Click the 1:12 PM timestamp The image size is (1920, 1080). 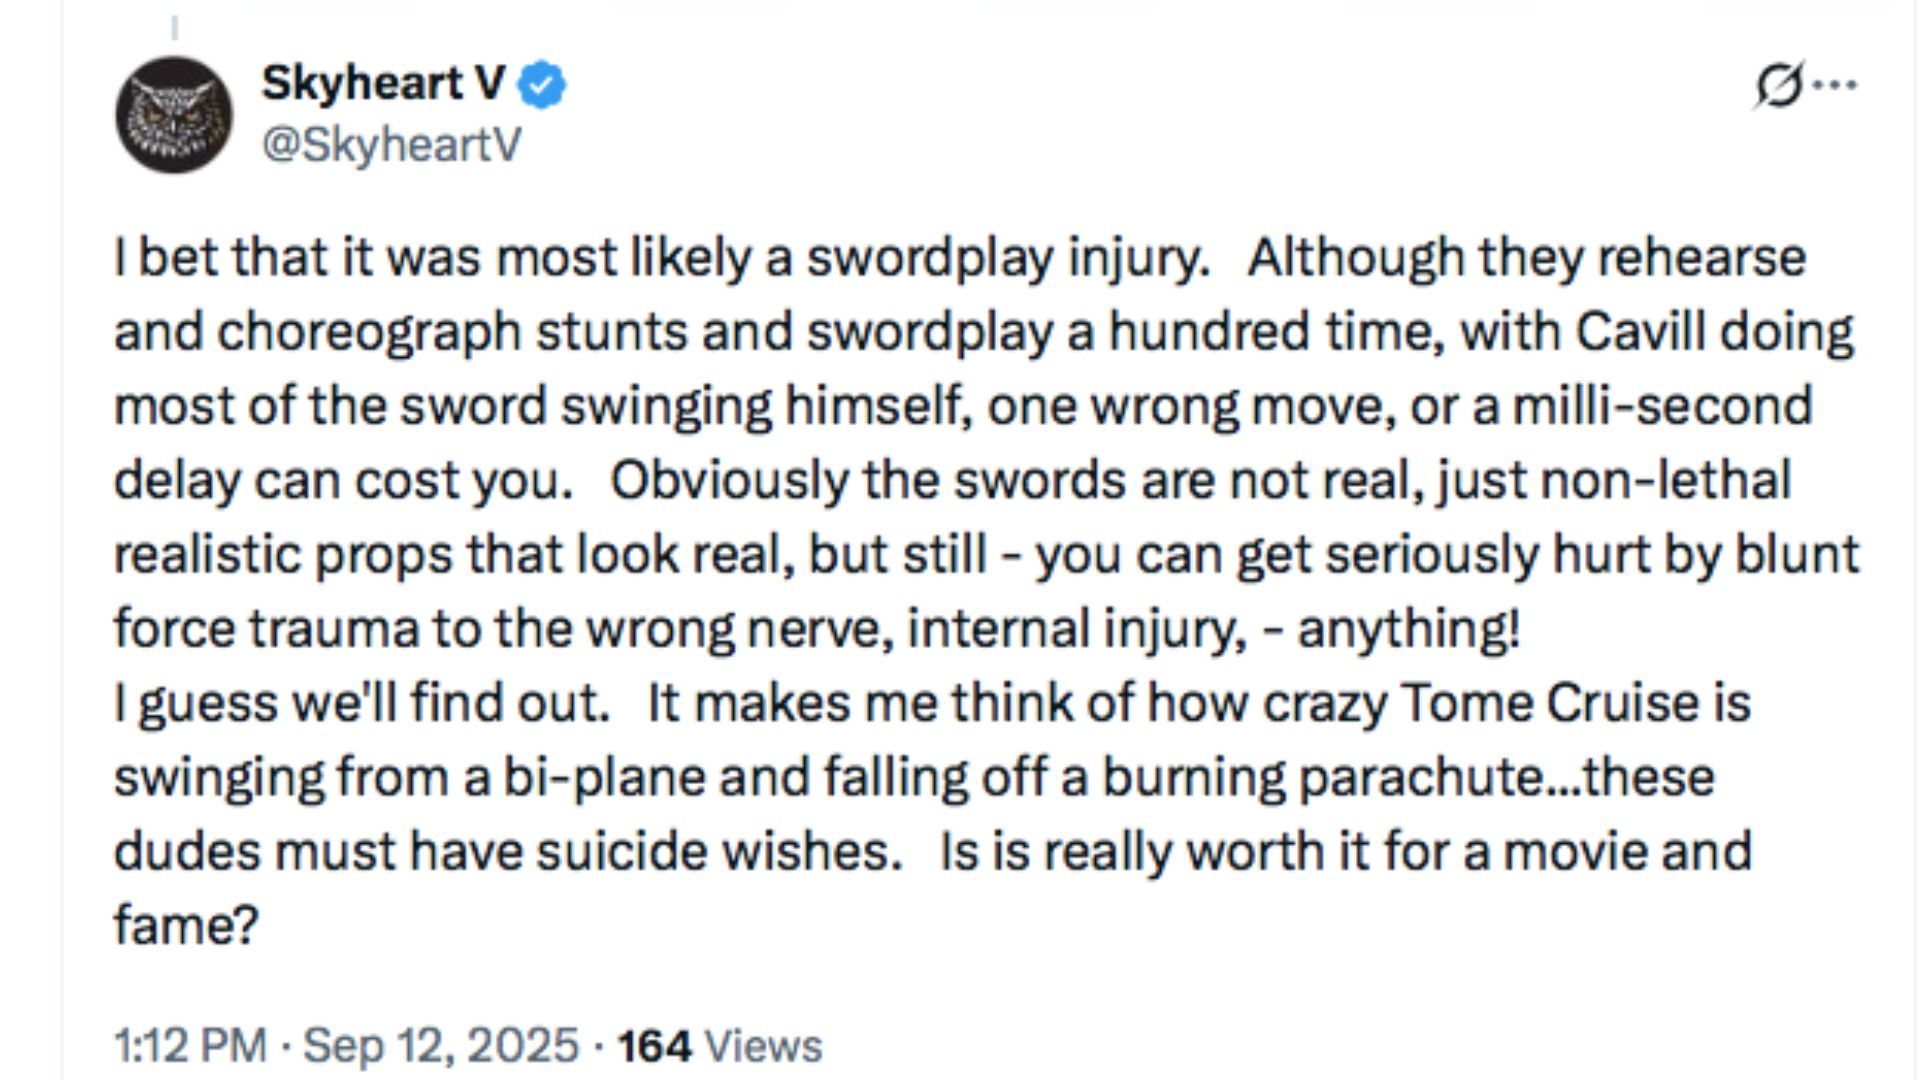pos(190,1046)
